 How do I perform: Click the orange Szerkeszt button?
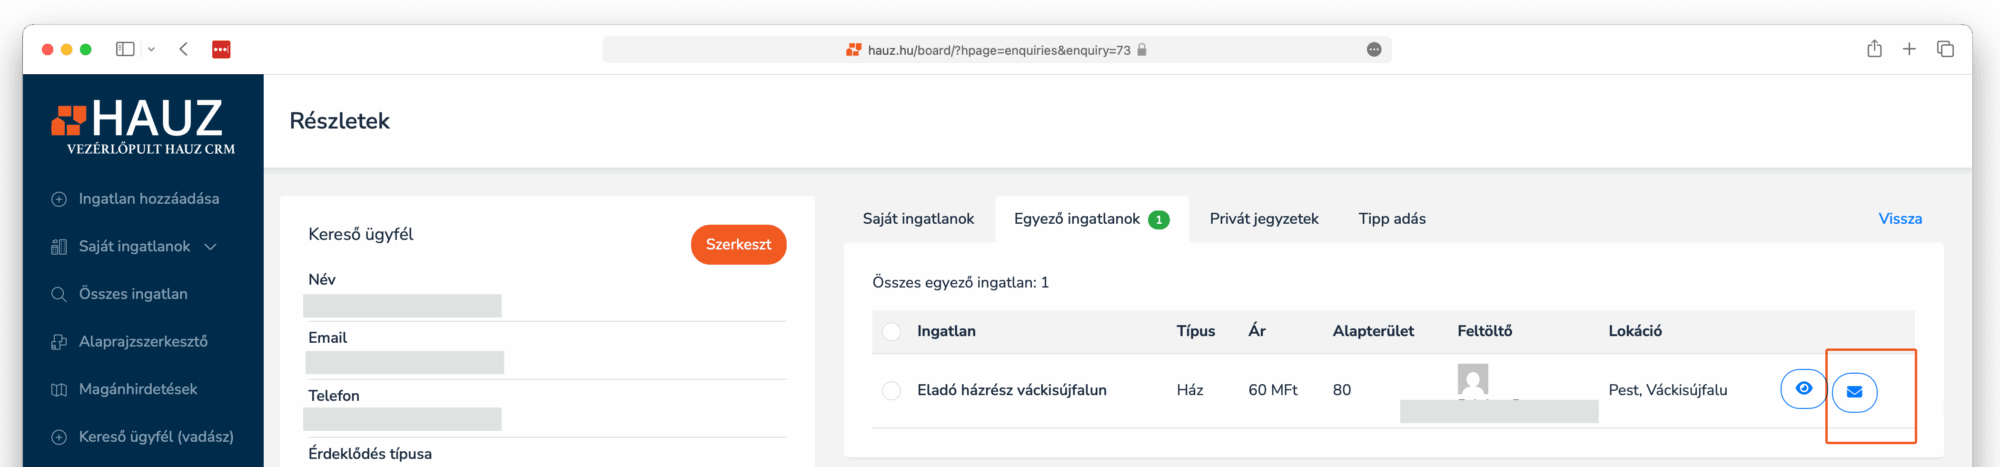pos(738,245)
